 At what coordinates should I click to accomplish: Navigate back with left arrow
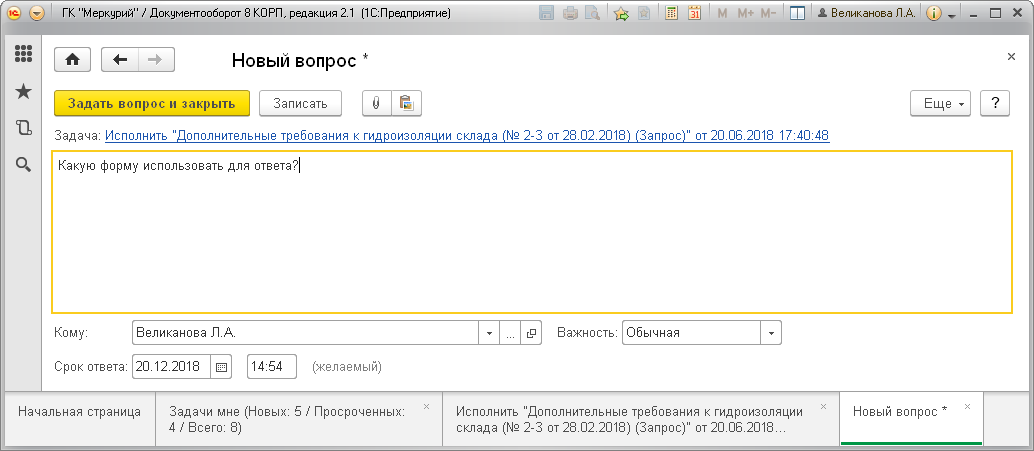click(x=119, y=60)
